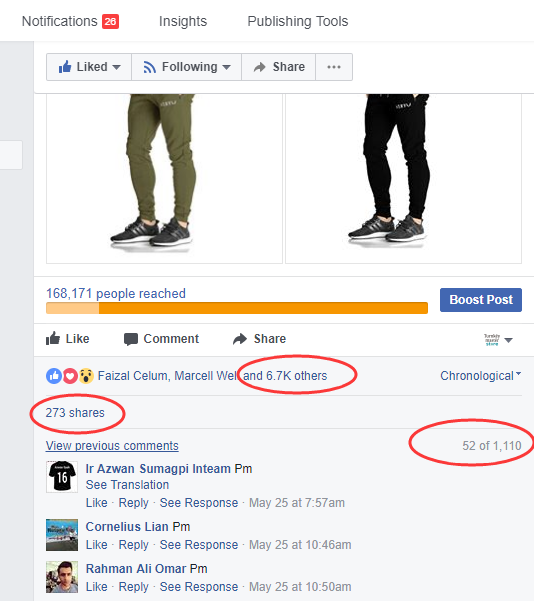Click View previous comments link

pyautogui.click(x=112, y=446)
